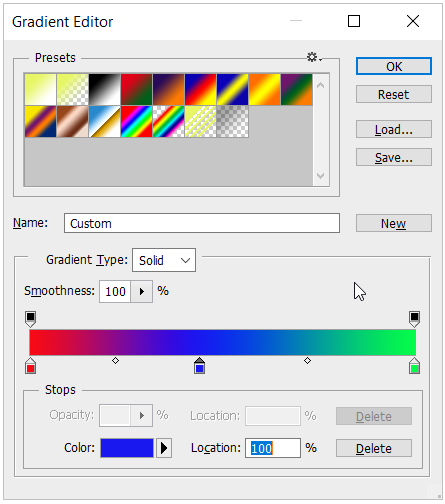
Task: Select the copper gradient preset
Action: (x=73, y=121)
